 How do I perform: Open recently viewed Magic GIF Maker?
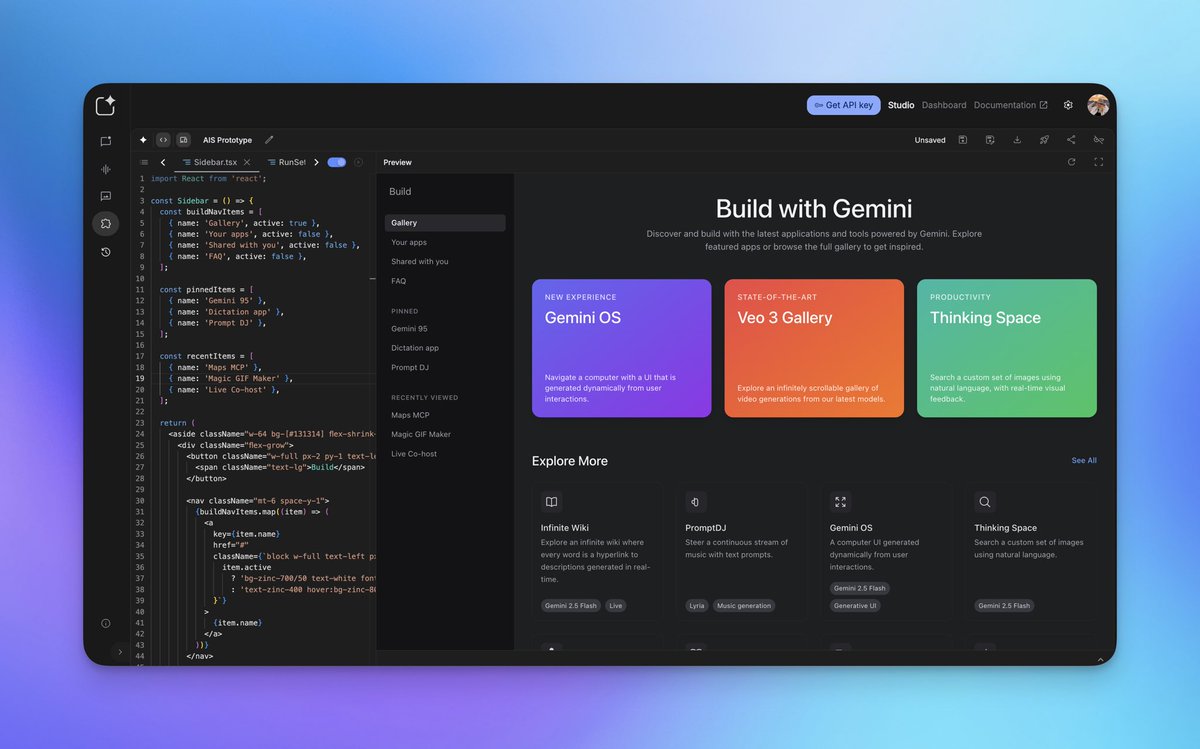click(x=421, y=434)
